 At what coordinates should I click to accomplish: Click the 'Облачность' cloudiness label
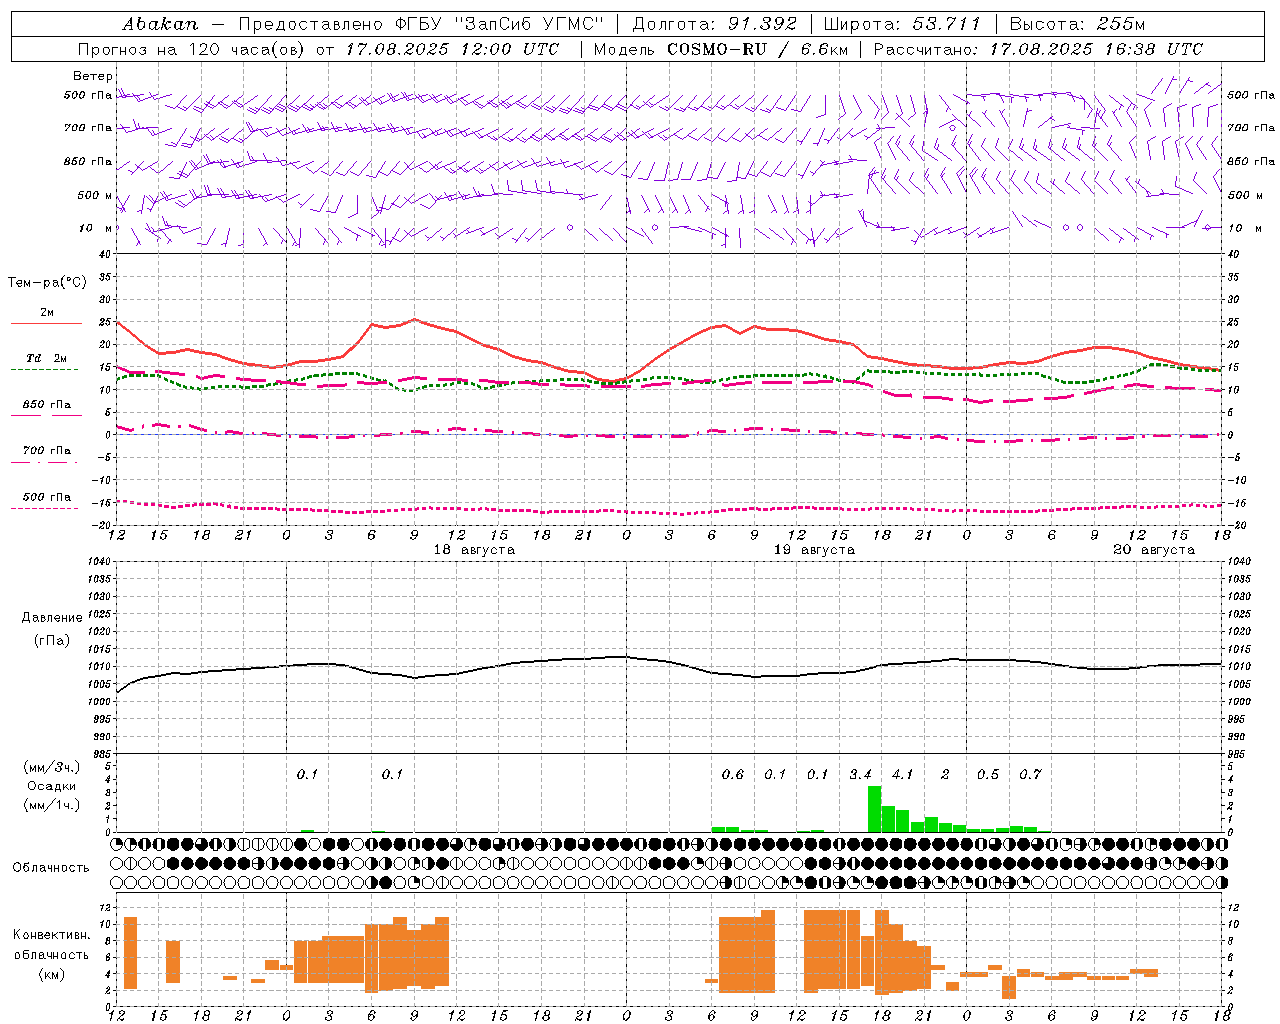[x=51, y=868]
